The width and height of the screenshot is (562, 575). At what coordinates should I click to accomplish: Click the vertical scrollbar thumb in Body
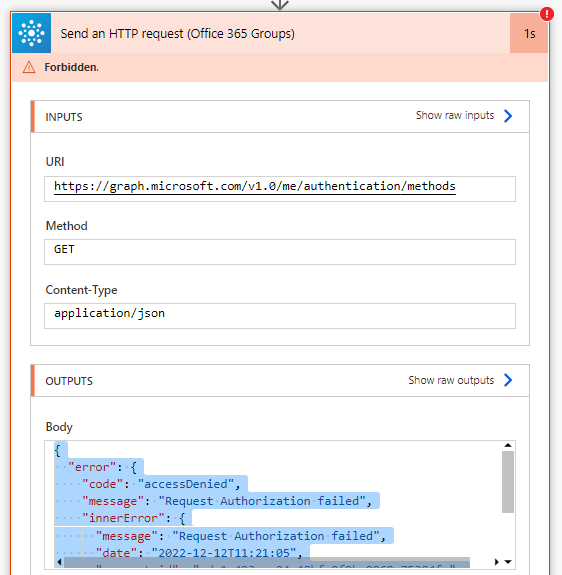tap(508, 481)
